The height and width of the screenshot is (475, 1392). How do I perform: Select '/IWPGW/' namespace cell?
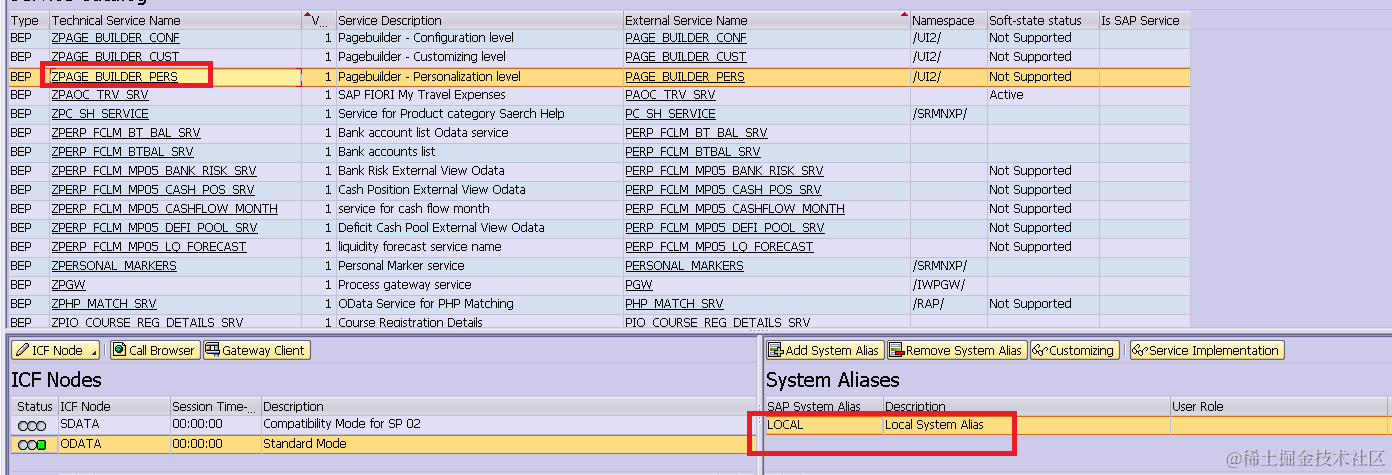coord(947,285)
